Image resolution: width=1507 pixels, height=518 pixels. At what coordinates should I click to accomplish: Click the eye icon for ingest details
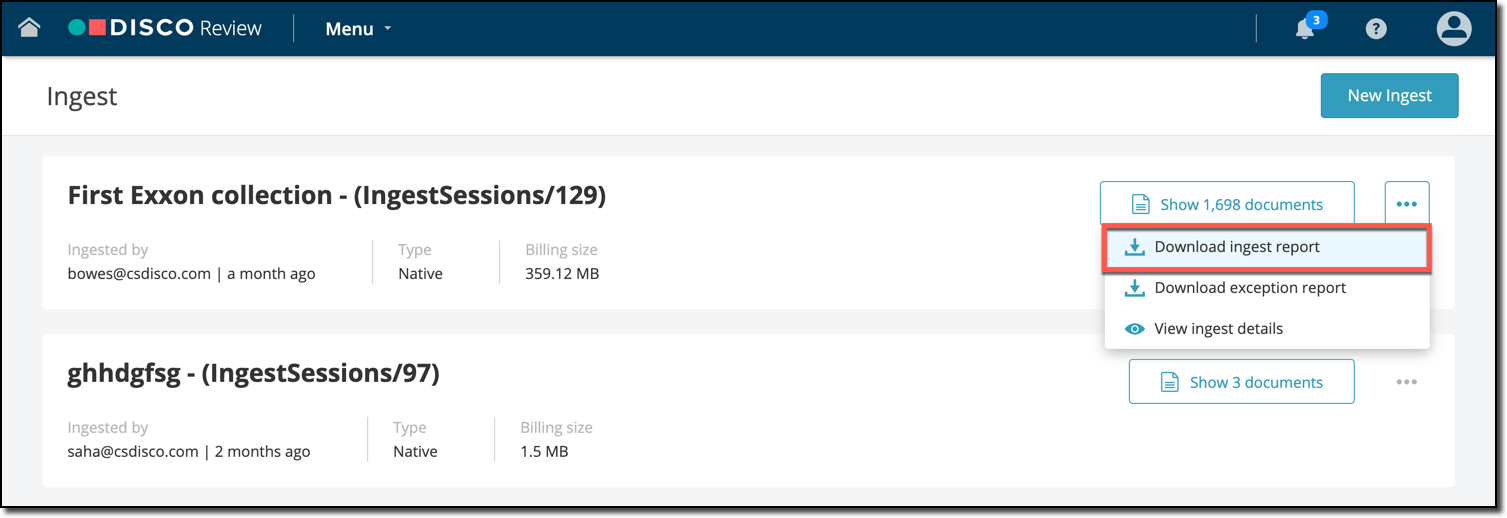1135,329
